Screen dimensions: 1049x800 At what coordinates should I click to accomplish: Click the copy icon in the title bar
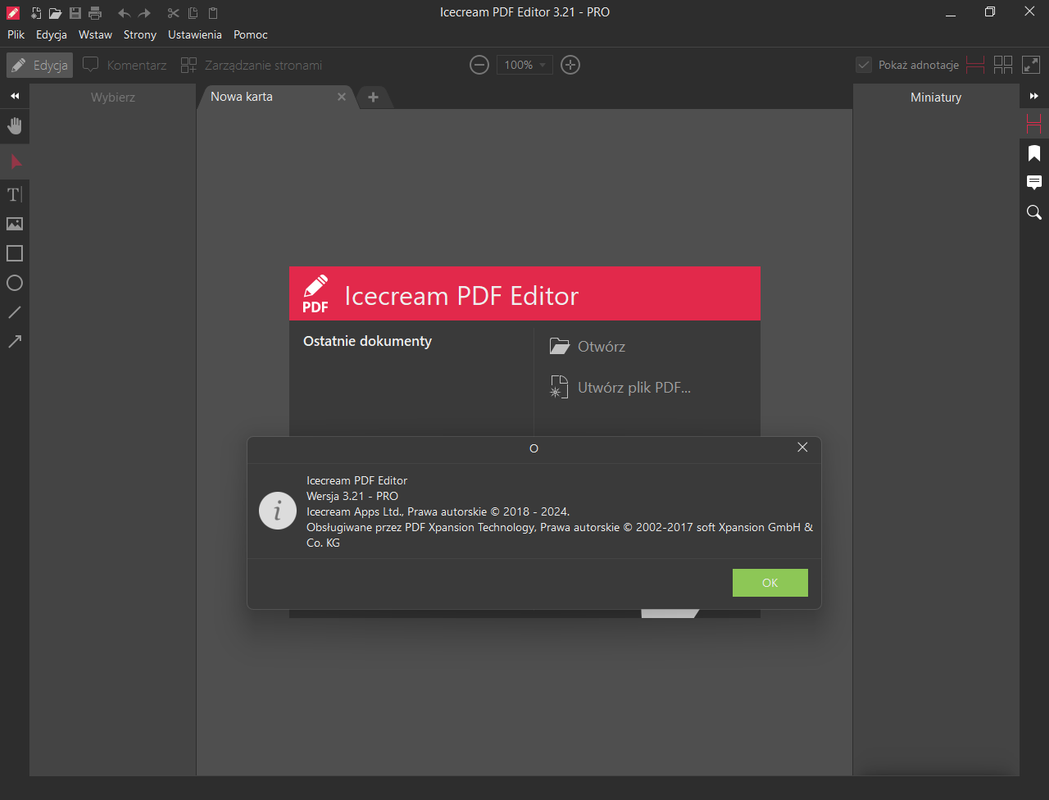coord(193,13)
